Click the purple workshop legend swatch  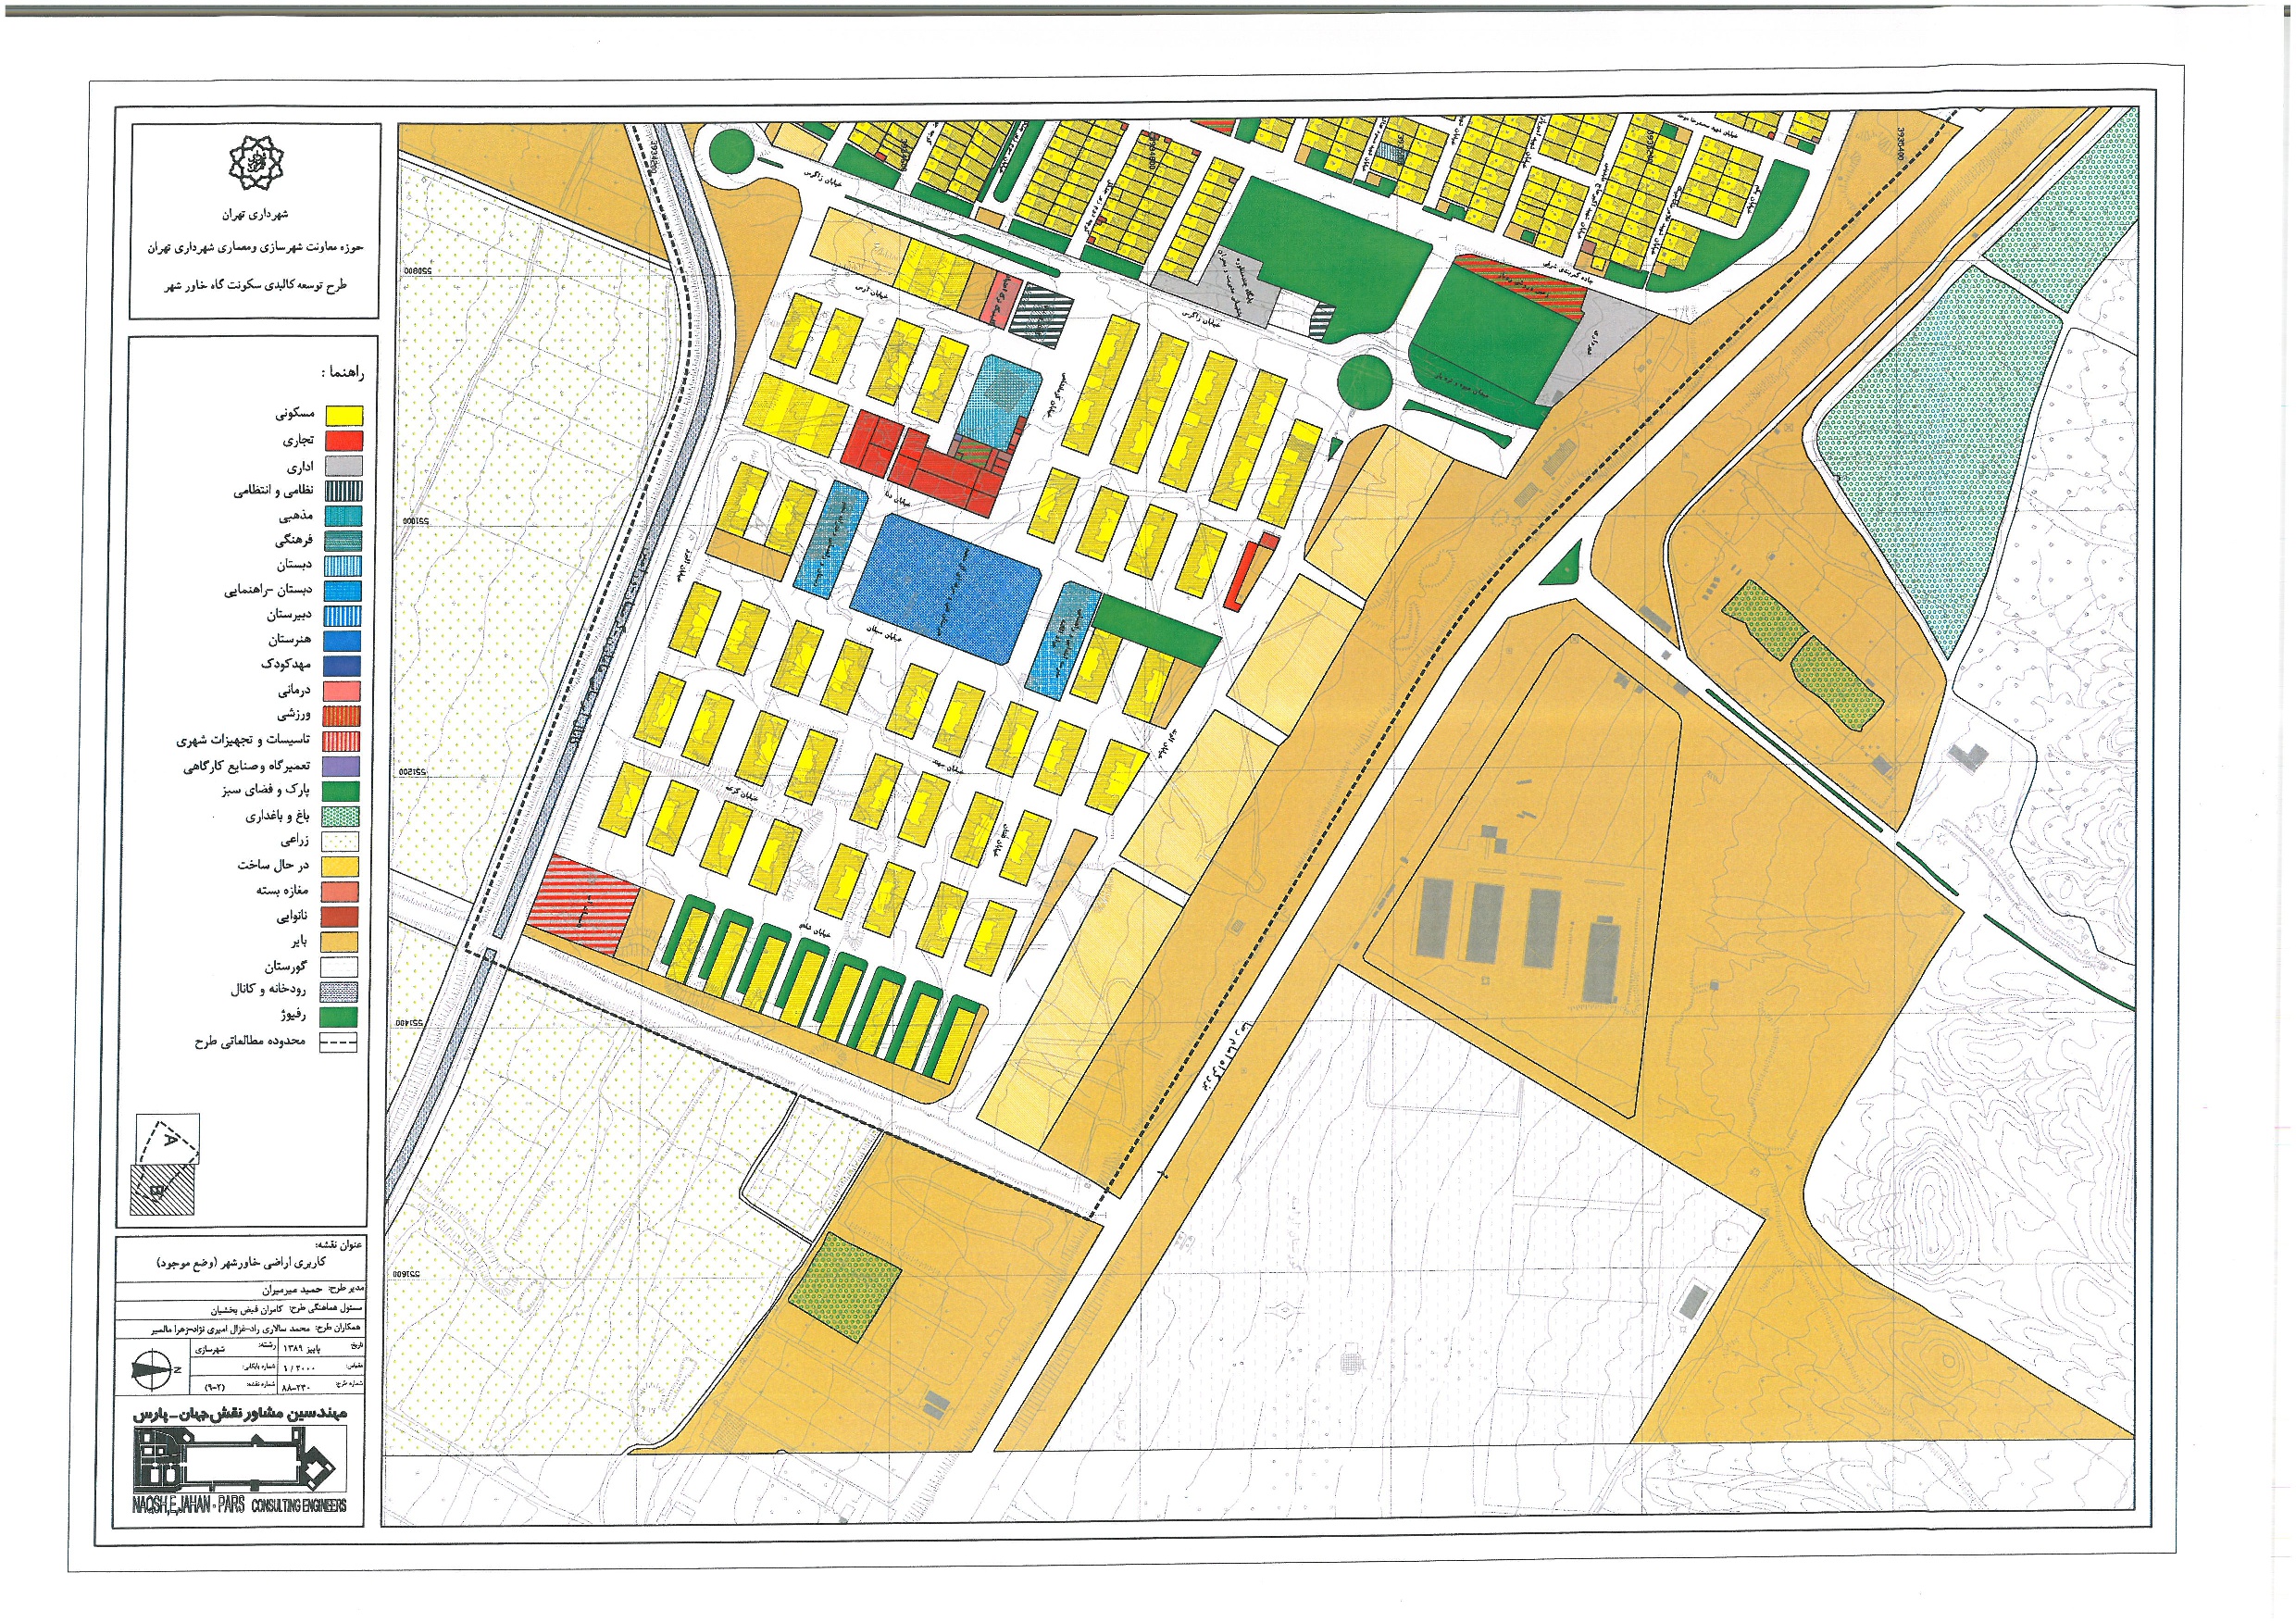coord(342,766)
